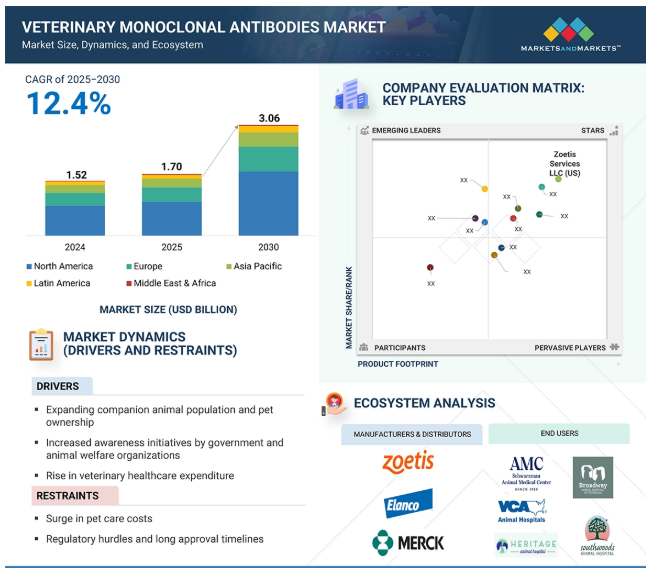
Task: Click the Merck logo
Action: click(x=408, y=542)
